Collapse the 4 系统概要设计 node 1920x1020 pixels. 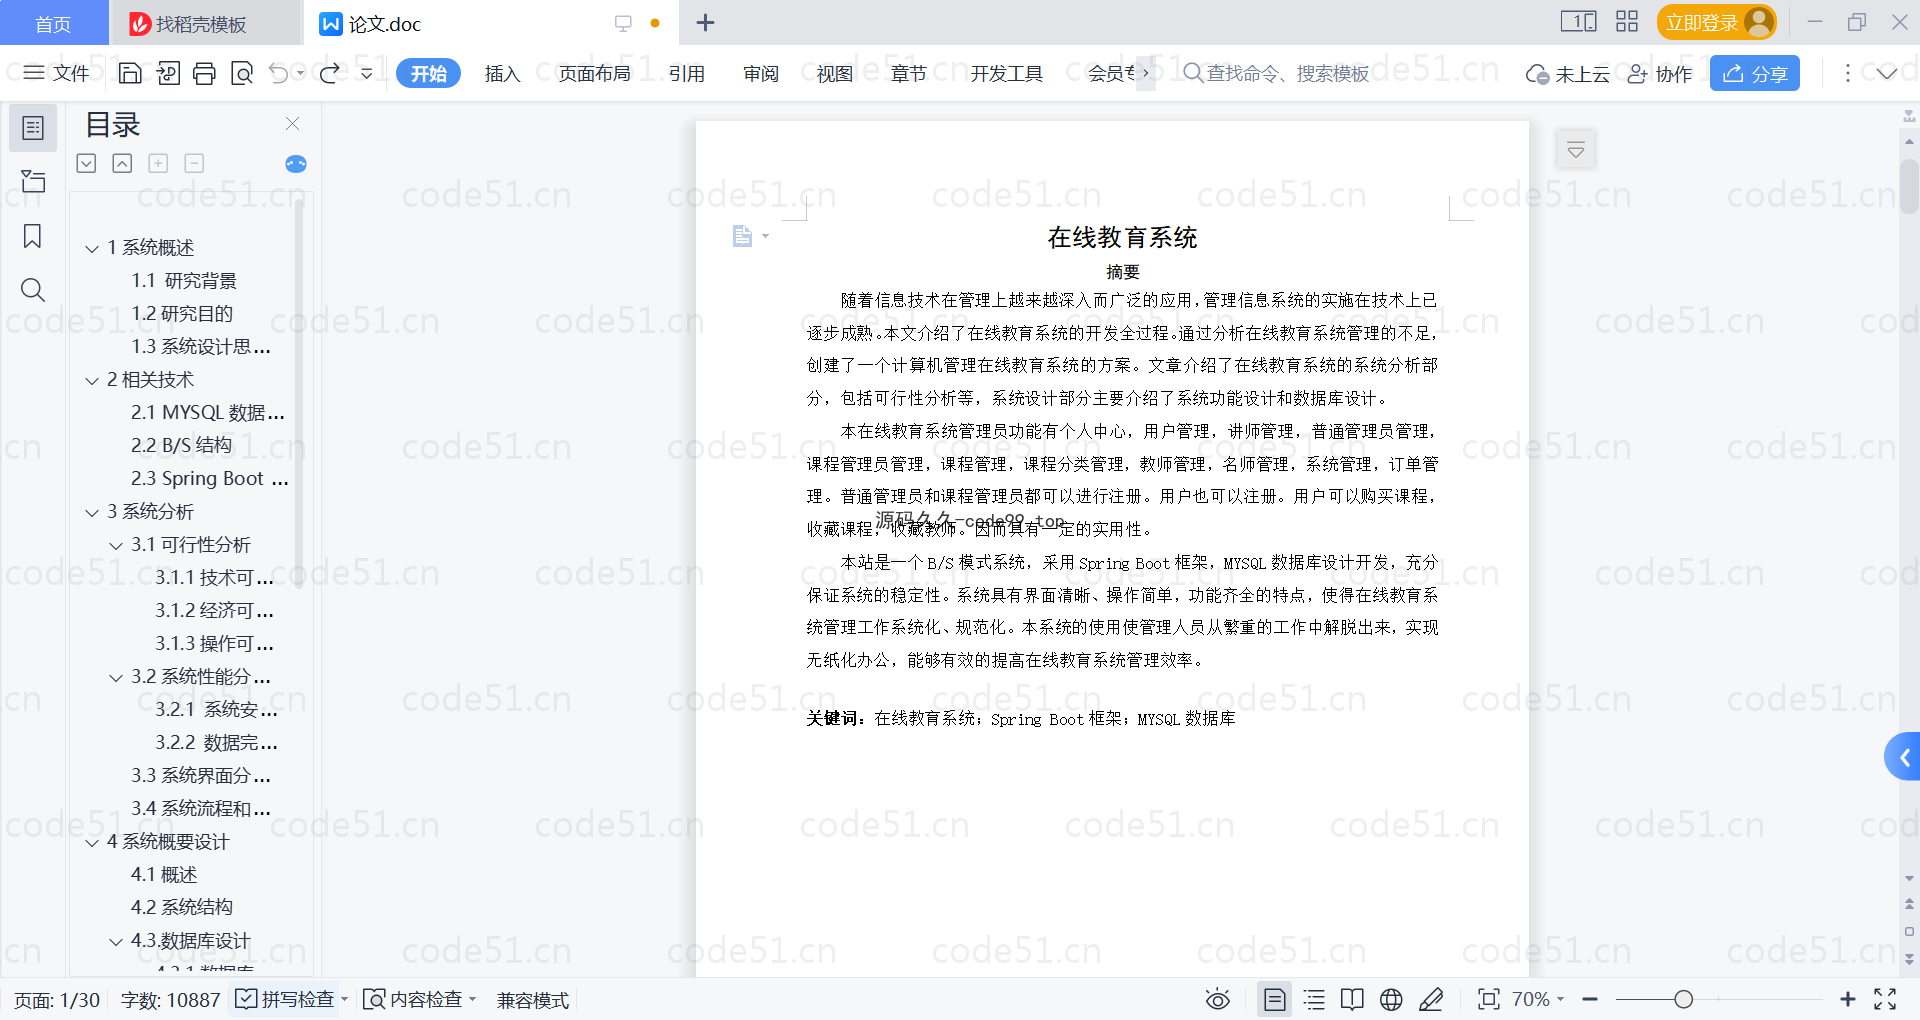(92, 842)
